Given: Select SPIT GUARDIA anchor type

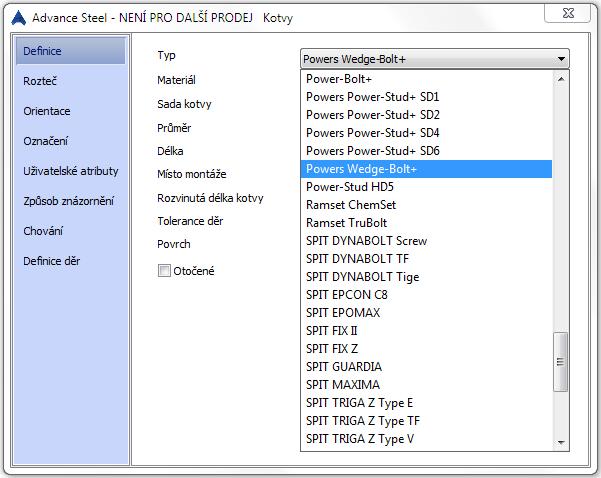Looking at the screenshot, I should tap(426, 367).
